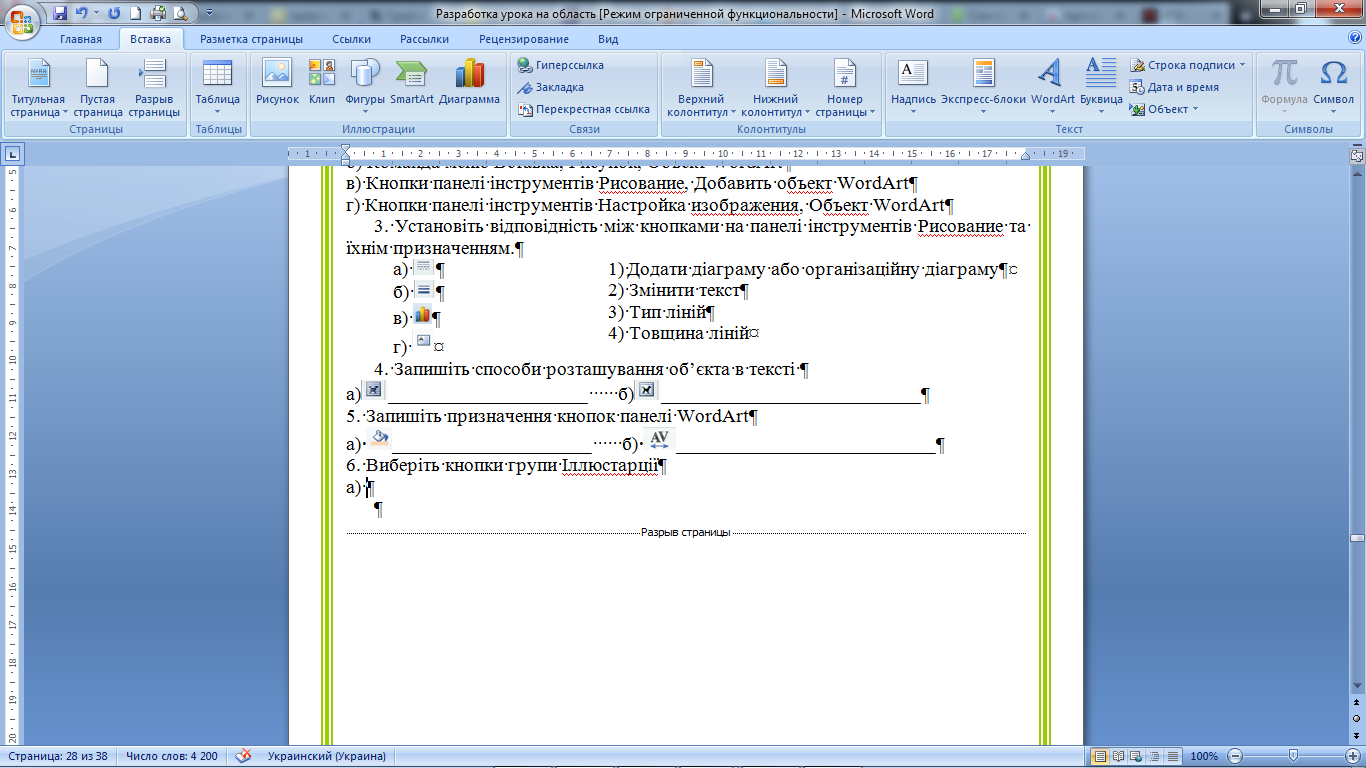
Task: Open the Клип clip art tool
Action: click(322, 83)
